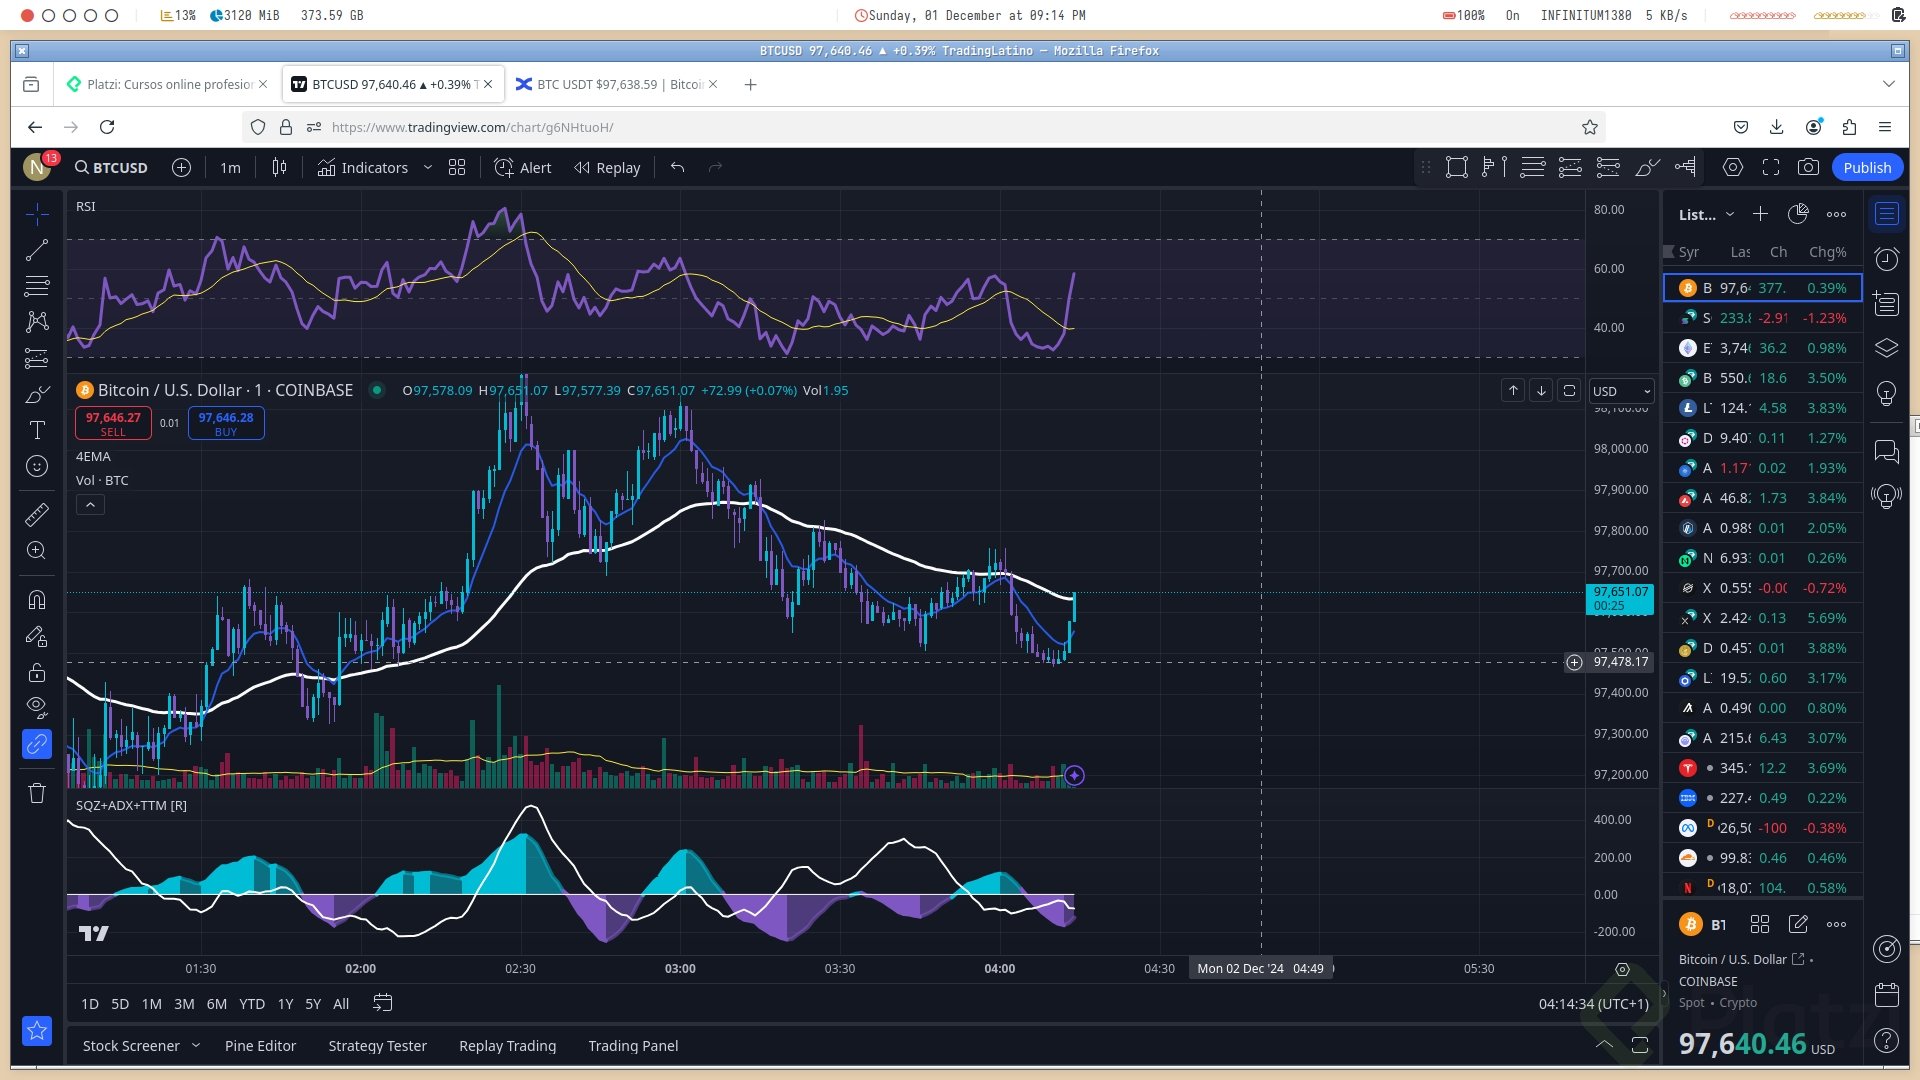1920x1080 pixels.
Task: Click the trash remove objects icon
Action: coord(37,793)
